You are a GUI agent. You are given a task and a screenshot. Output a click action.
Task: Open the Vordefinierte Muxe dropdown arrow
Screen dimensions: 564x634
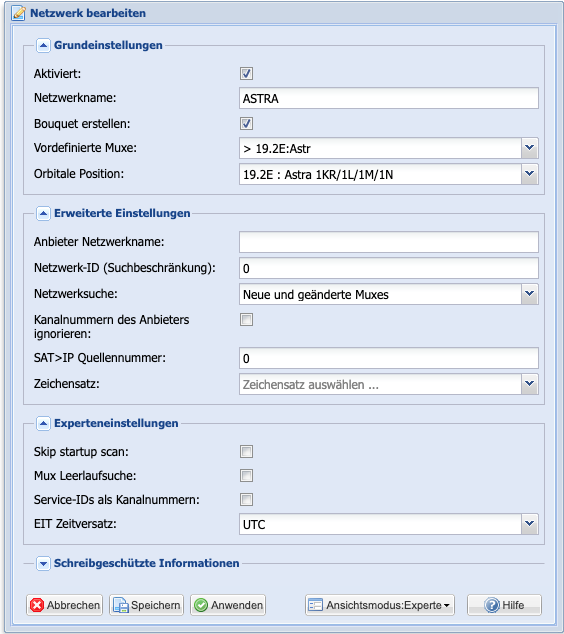coord(530,148)
